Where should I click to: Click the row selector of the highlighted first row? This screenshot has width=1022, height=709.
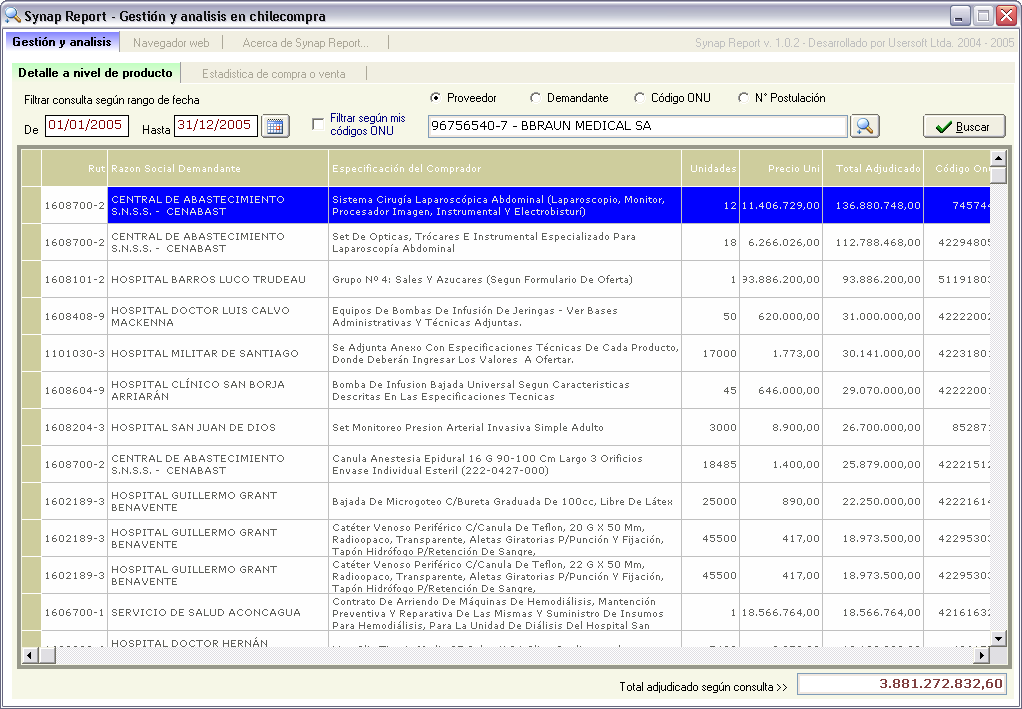tap(31, 205)
